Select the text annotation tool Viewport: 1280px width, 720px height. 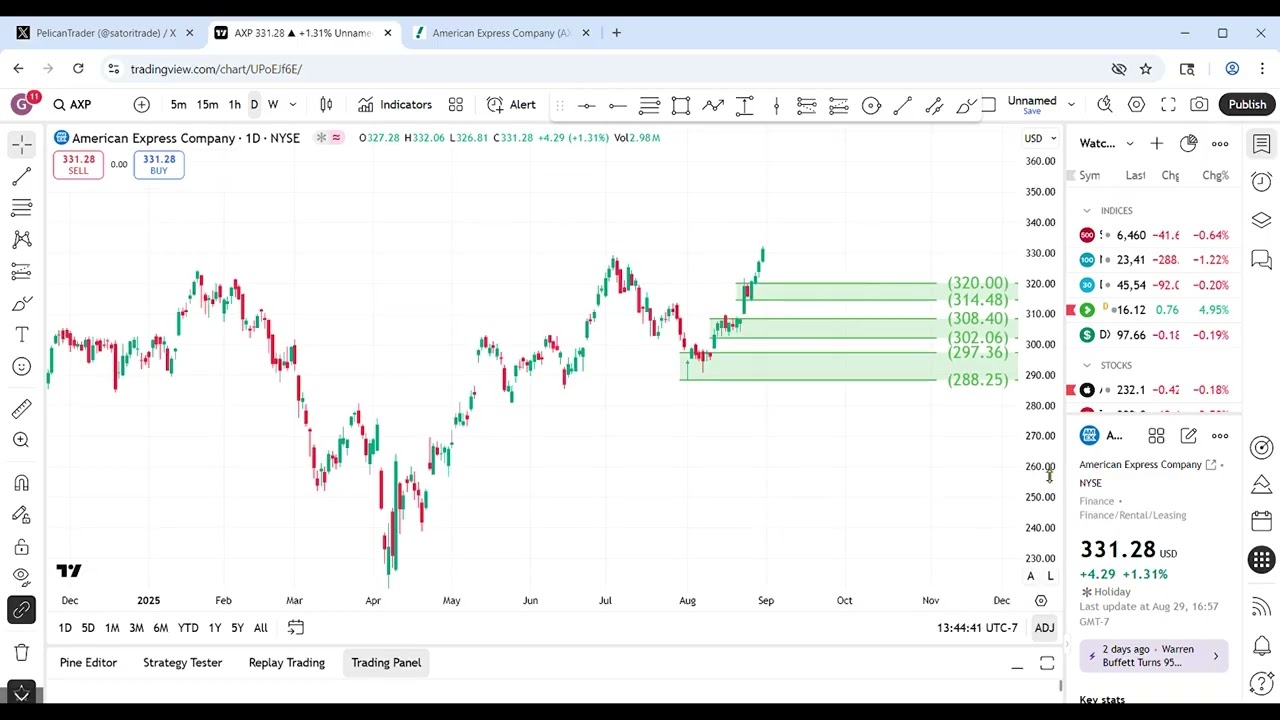(x=21, y=334)
